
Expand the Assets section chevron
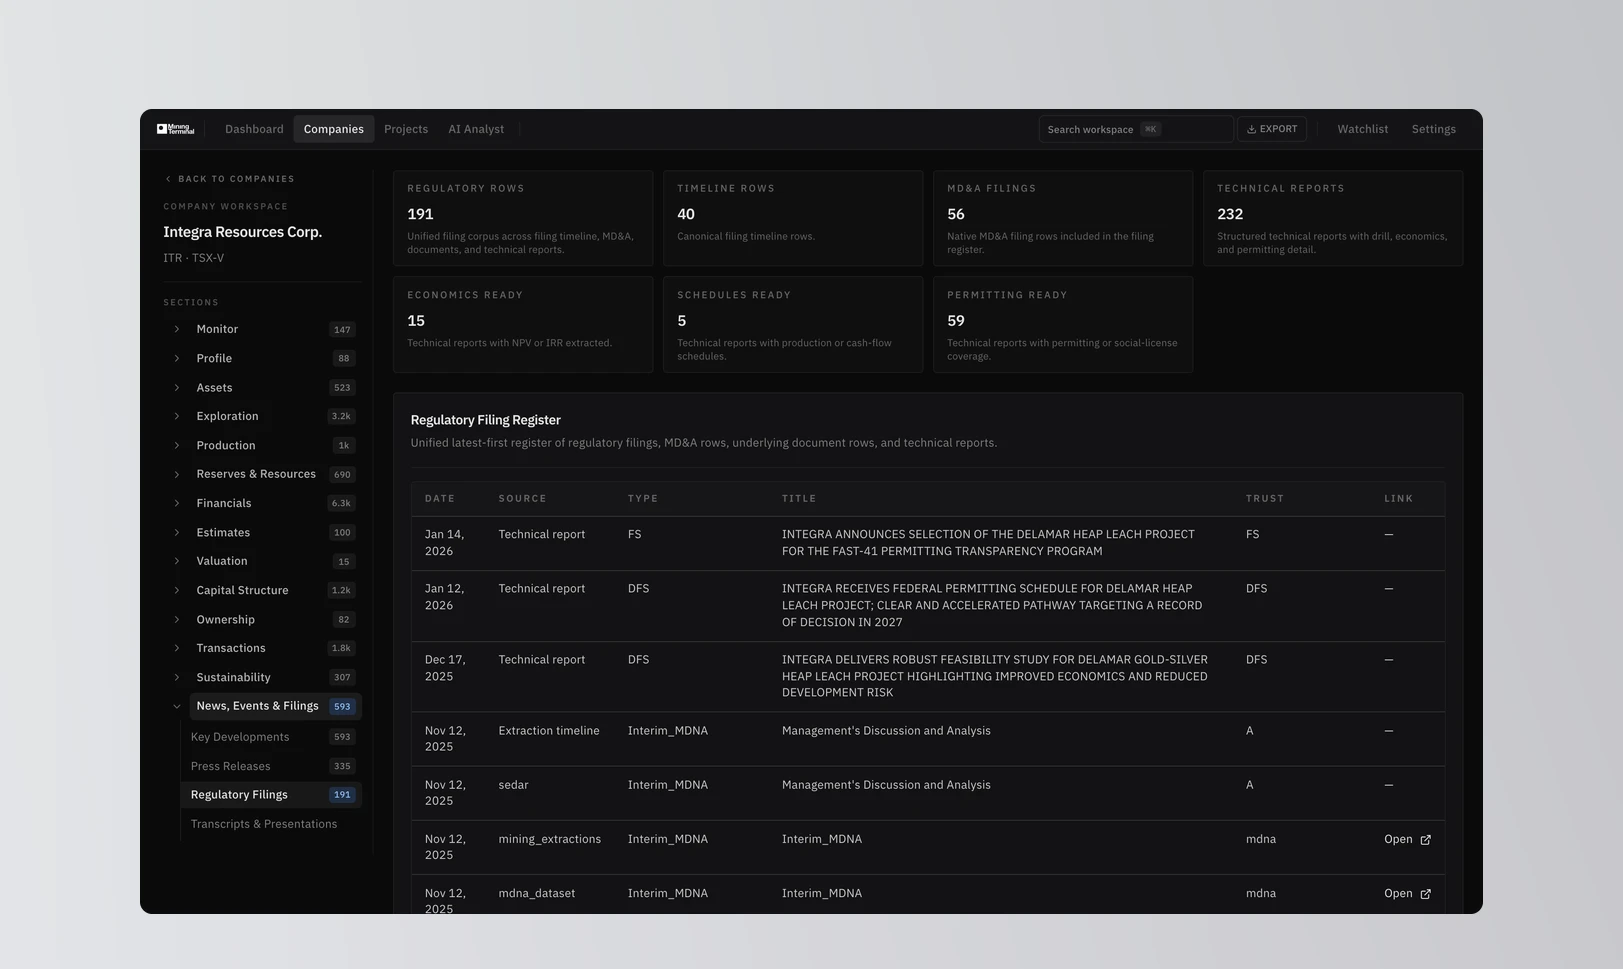click(x=177, y=387)
